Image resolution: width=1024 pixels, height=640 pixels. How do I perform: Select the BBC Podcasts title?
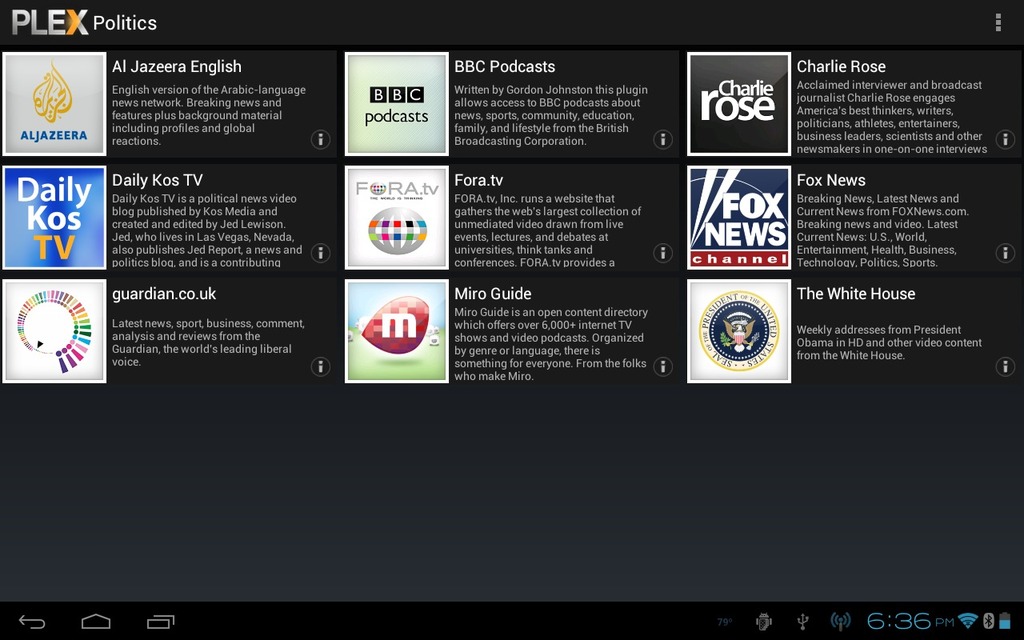(505, 67)
